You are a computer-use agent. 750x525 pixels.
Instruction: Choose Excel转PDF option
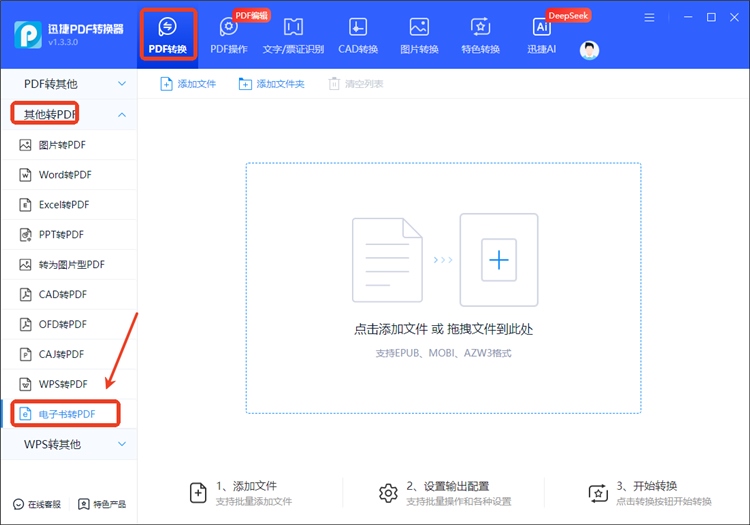tap(69, 205)
